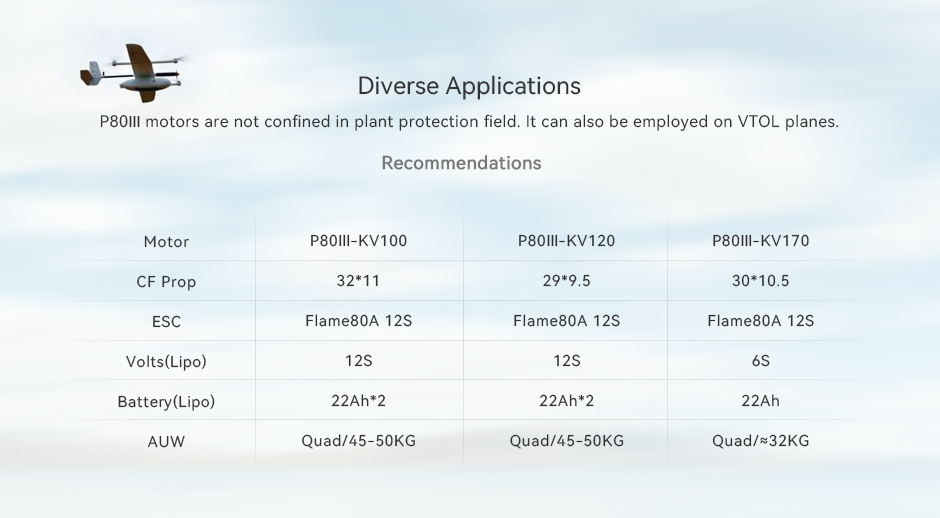
Task: Click the 32*11 prop size cell
Action: tap(358, 281)
